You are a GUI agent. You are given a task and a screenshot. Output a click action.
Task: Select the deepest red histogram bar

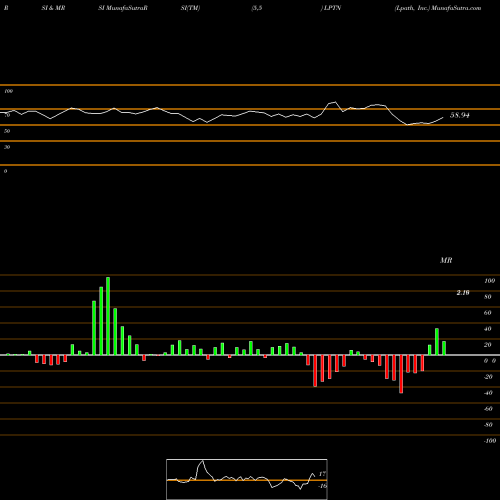401,374
